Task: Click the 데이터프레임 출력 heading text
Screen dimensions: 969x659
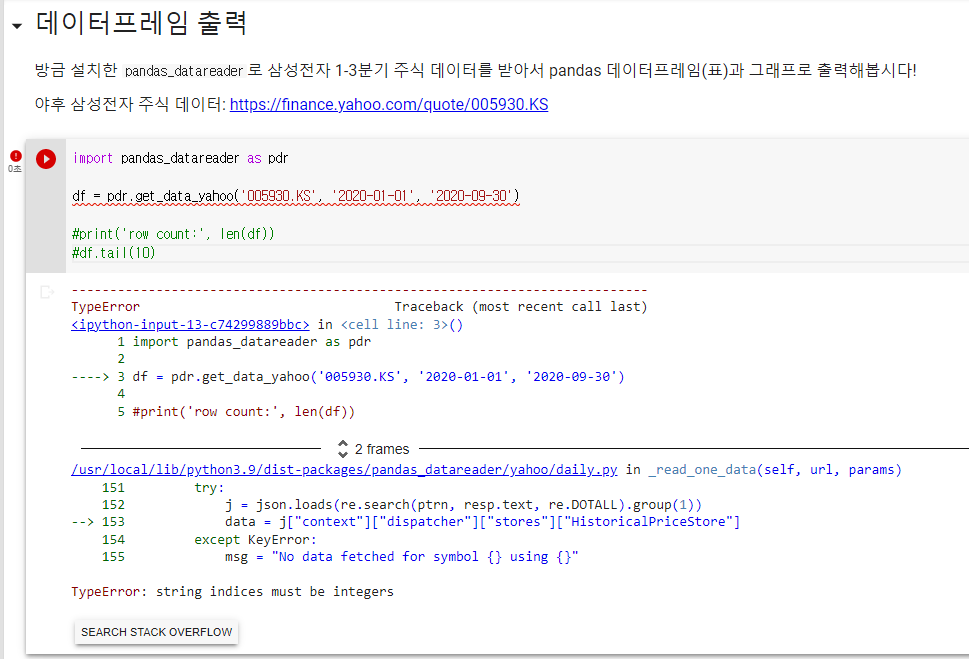Action: (142, 23)
